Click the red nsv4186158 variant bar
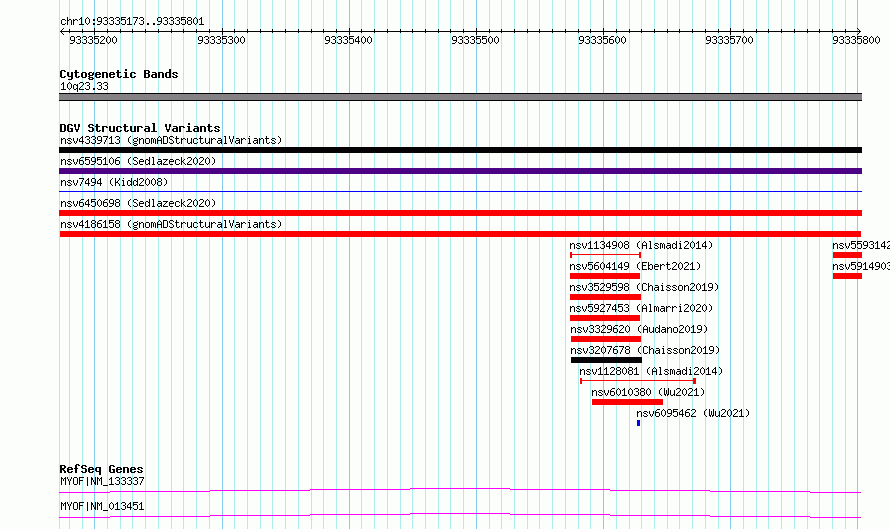 (460, 234)
